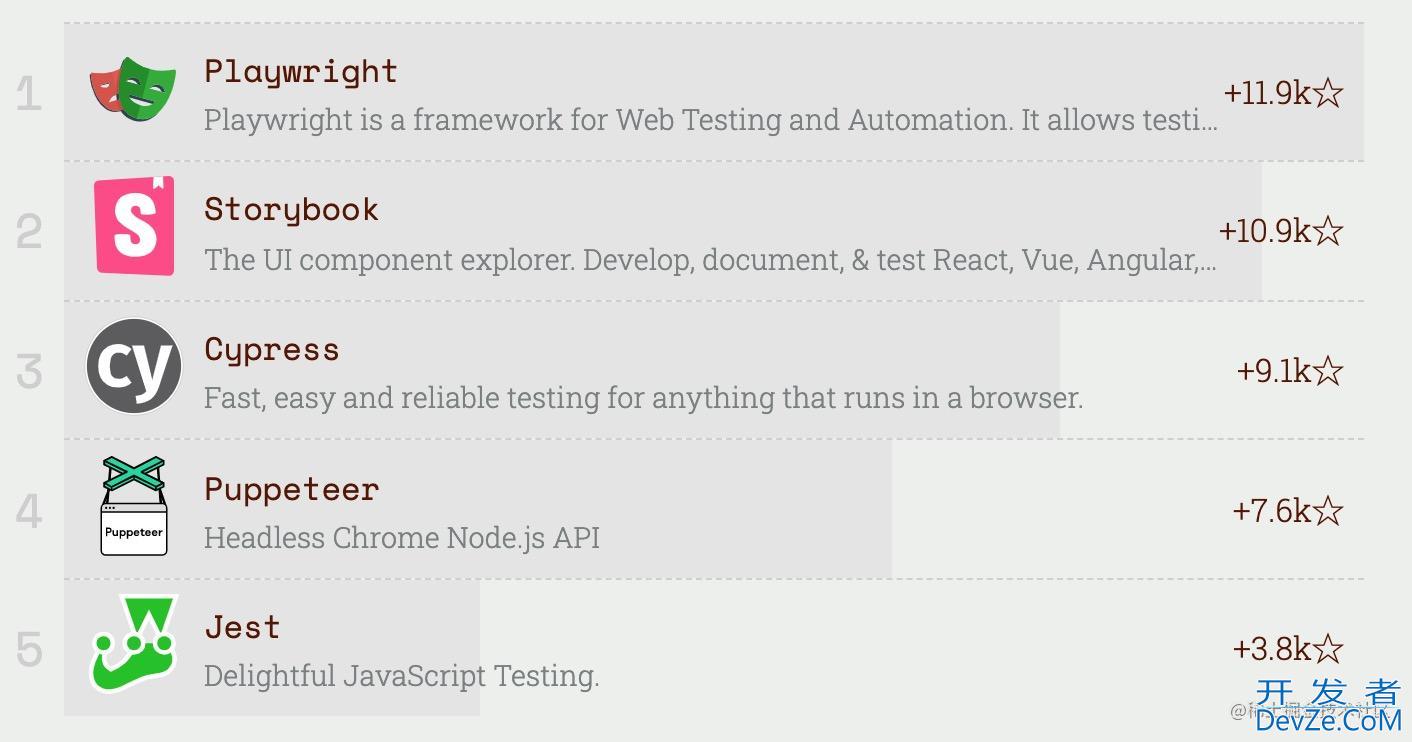Click the rank number 1 label

(x=29, y=94)
